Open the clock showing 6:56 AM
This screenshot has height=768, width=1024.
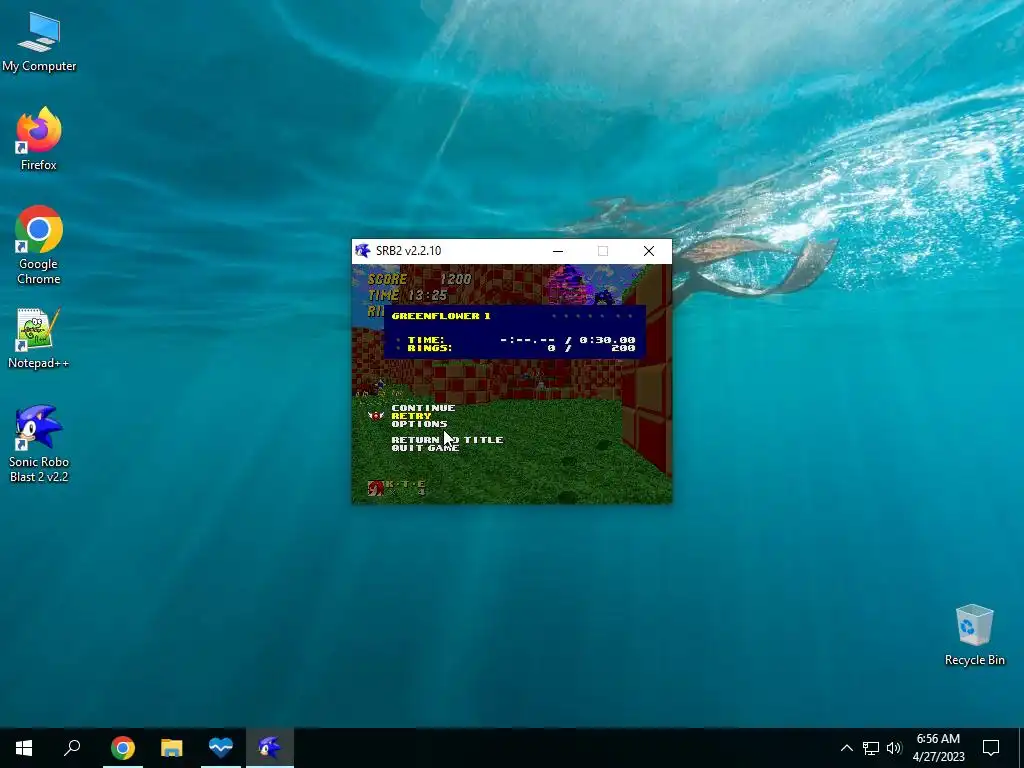point(938,748)
